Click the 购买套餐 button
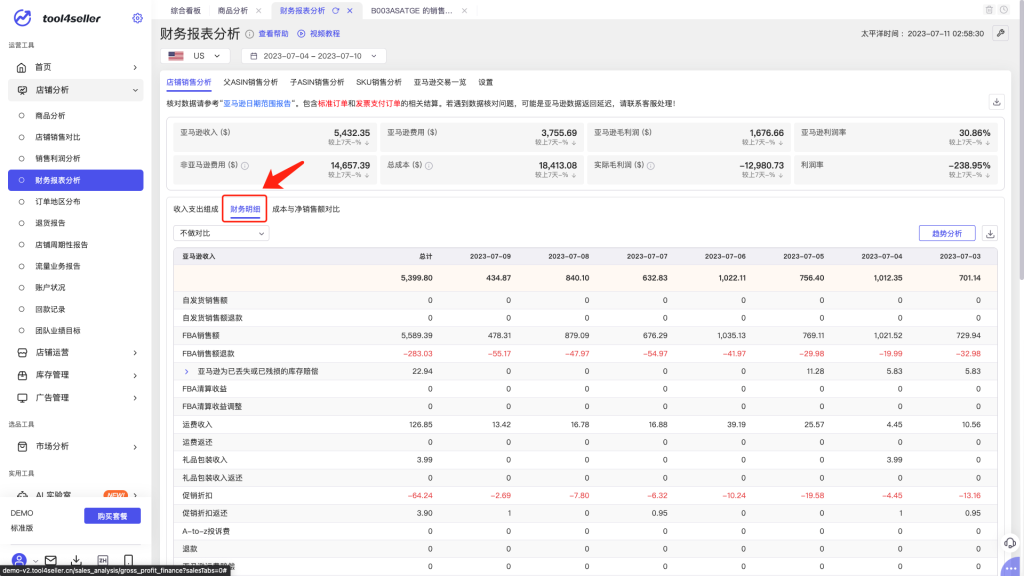Image resolution: width=1024 pixels, height=576 pixels. (112, 516)
